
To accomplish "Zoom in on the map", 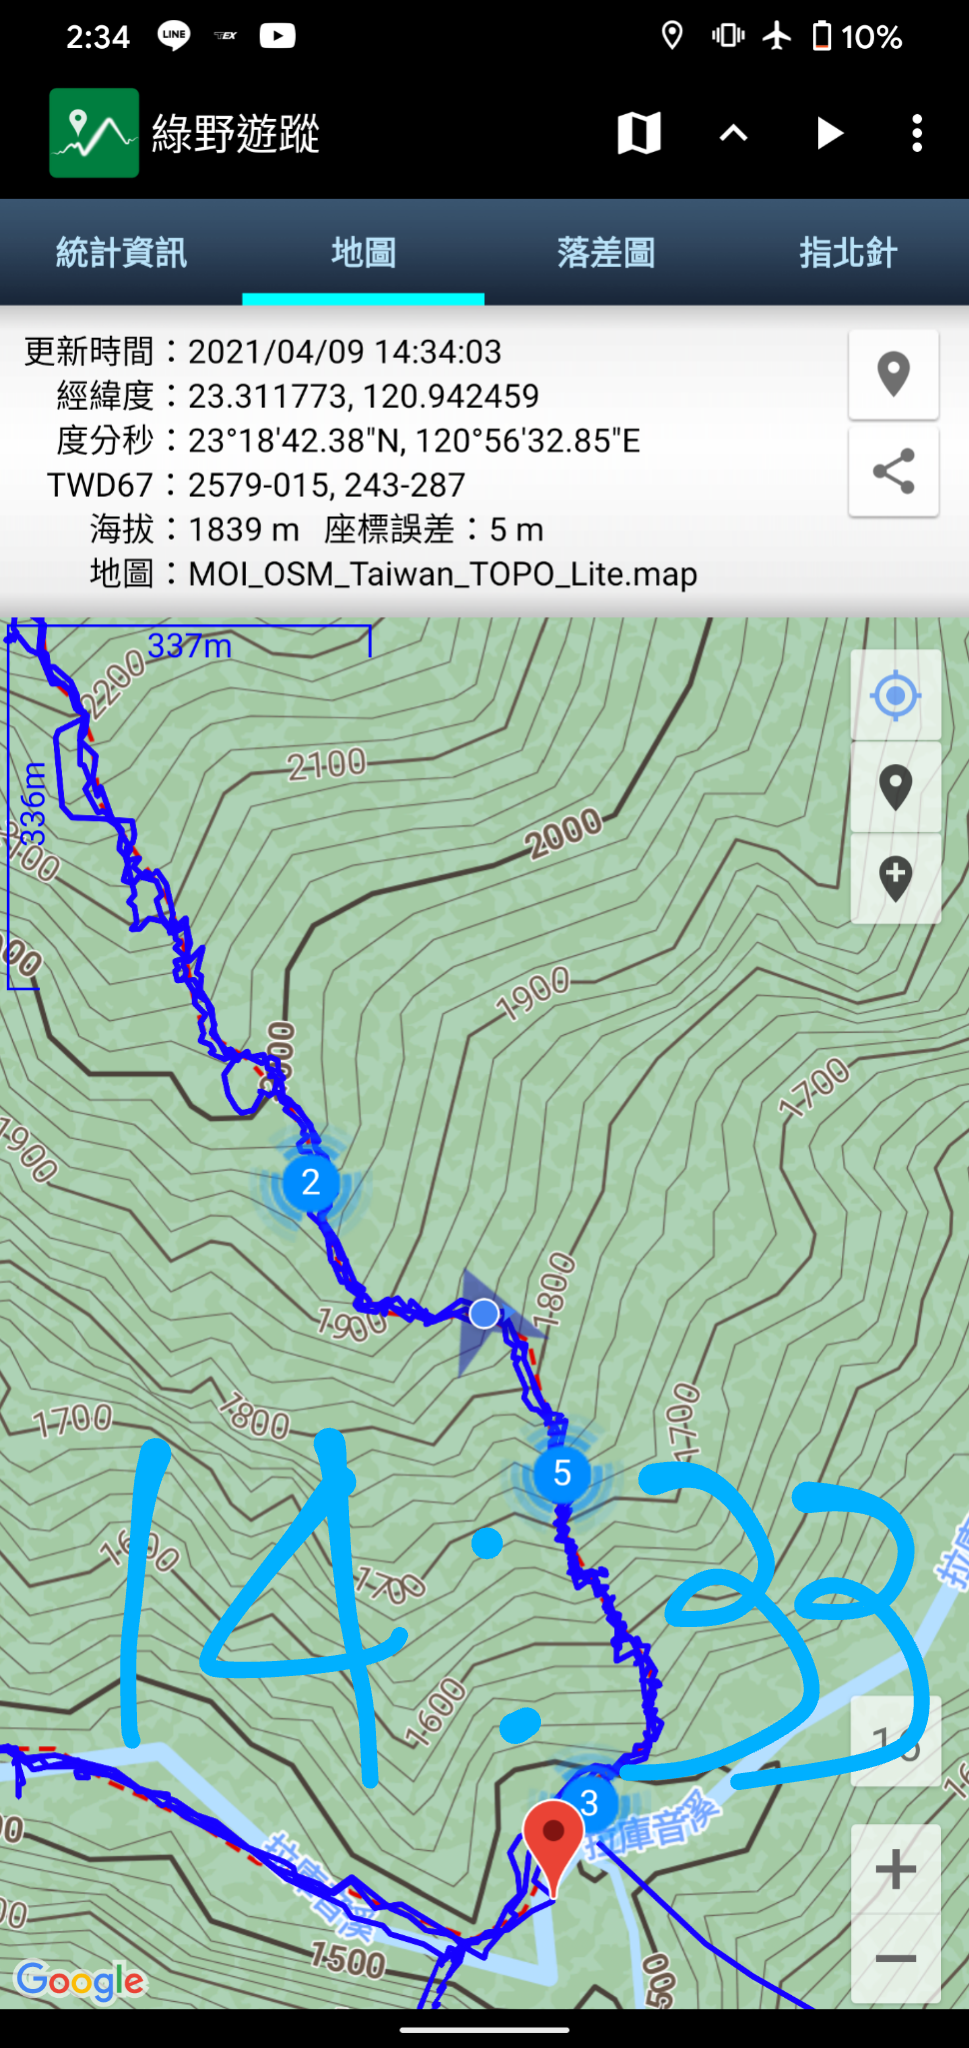I will click(895, 1869).
